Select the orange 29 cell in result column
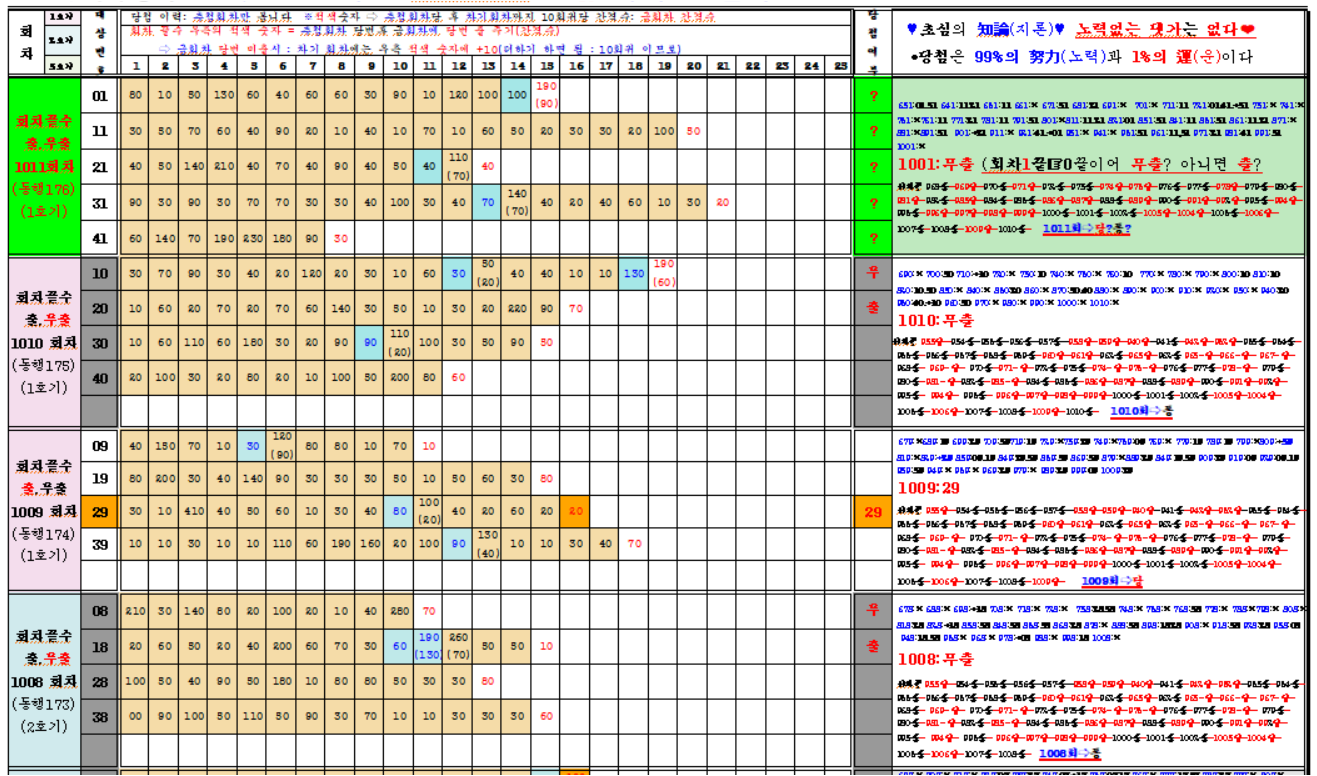Viewport: 1317px width, 776px height. (x=873, y=511)
